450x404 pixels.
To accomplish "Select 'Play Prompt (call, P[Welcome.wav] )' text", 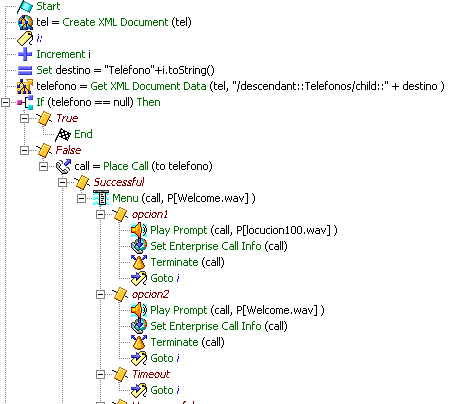I will tap(237, 310).
